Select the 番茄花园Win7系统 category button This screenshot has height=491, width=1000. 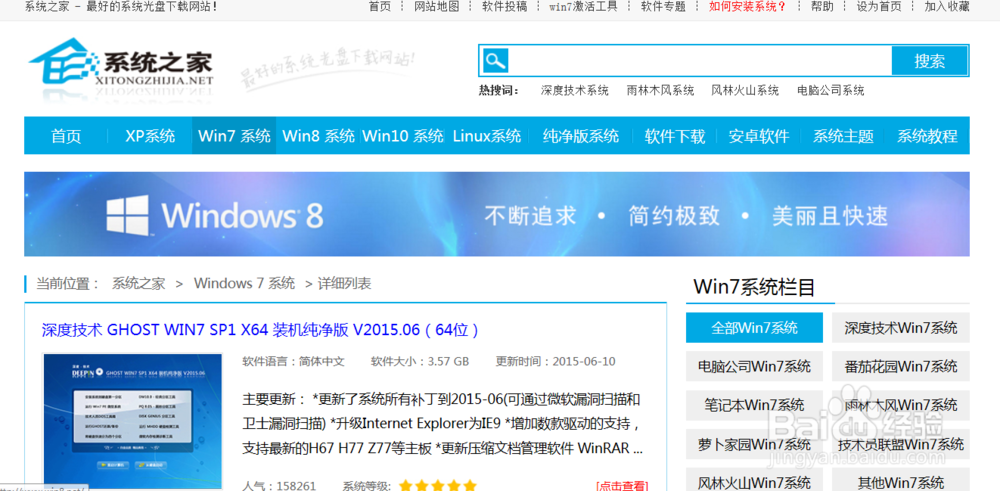point(901,367)
